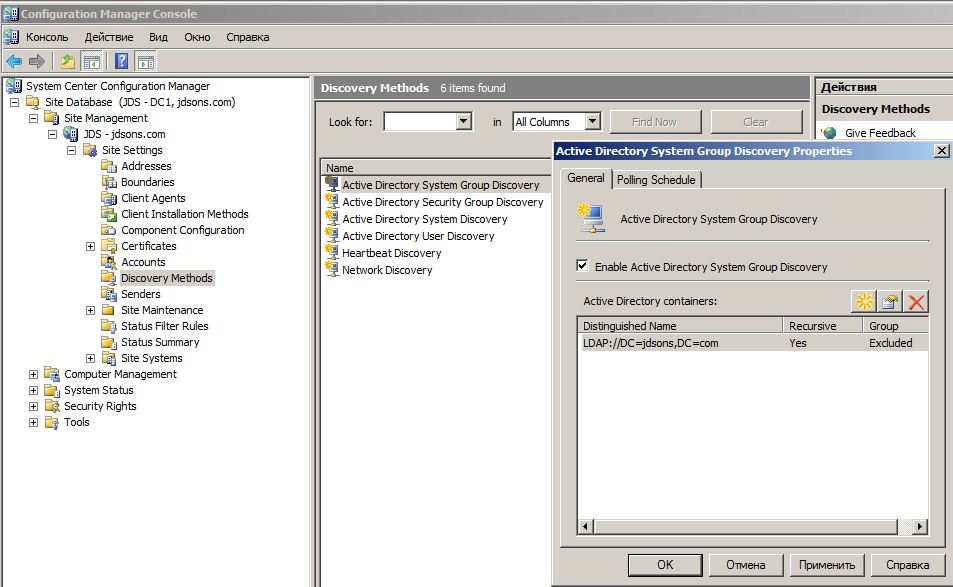Open the Справка menu

[x=248, y=37]
